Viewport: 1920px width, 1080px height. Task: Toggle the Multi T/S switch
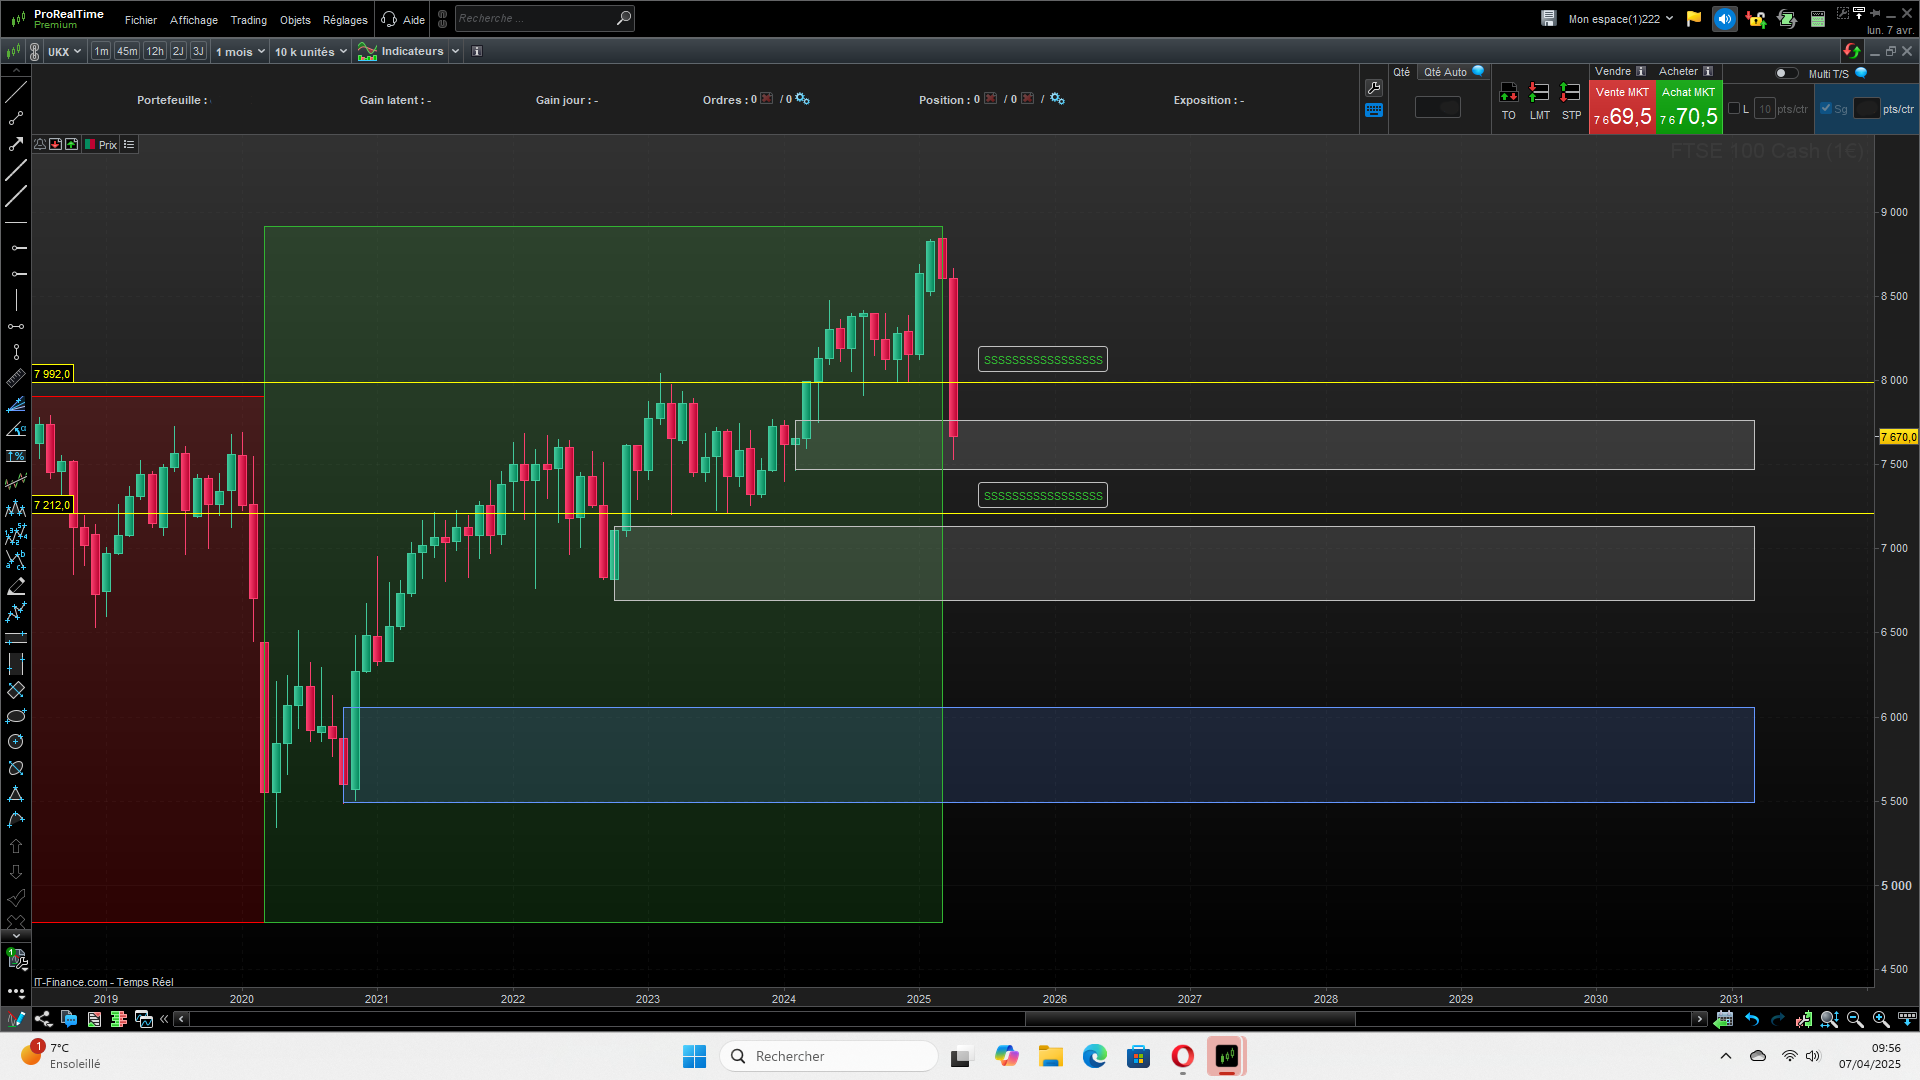[1786, 73]
